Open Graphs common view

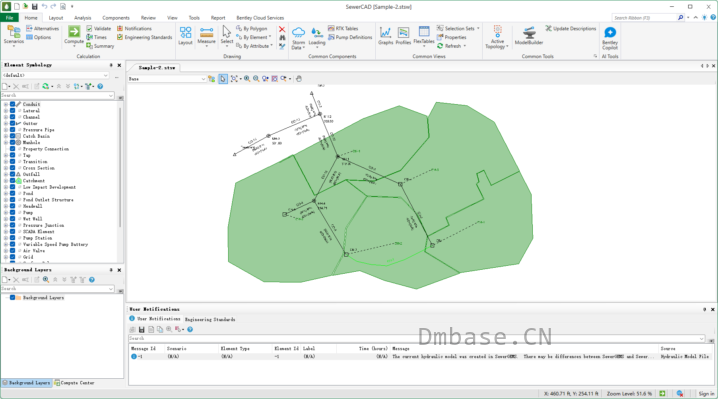coord(386,35)
